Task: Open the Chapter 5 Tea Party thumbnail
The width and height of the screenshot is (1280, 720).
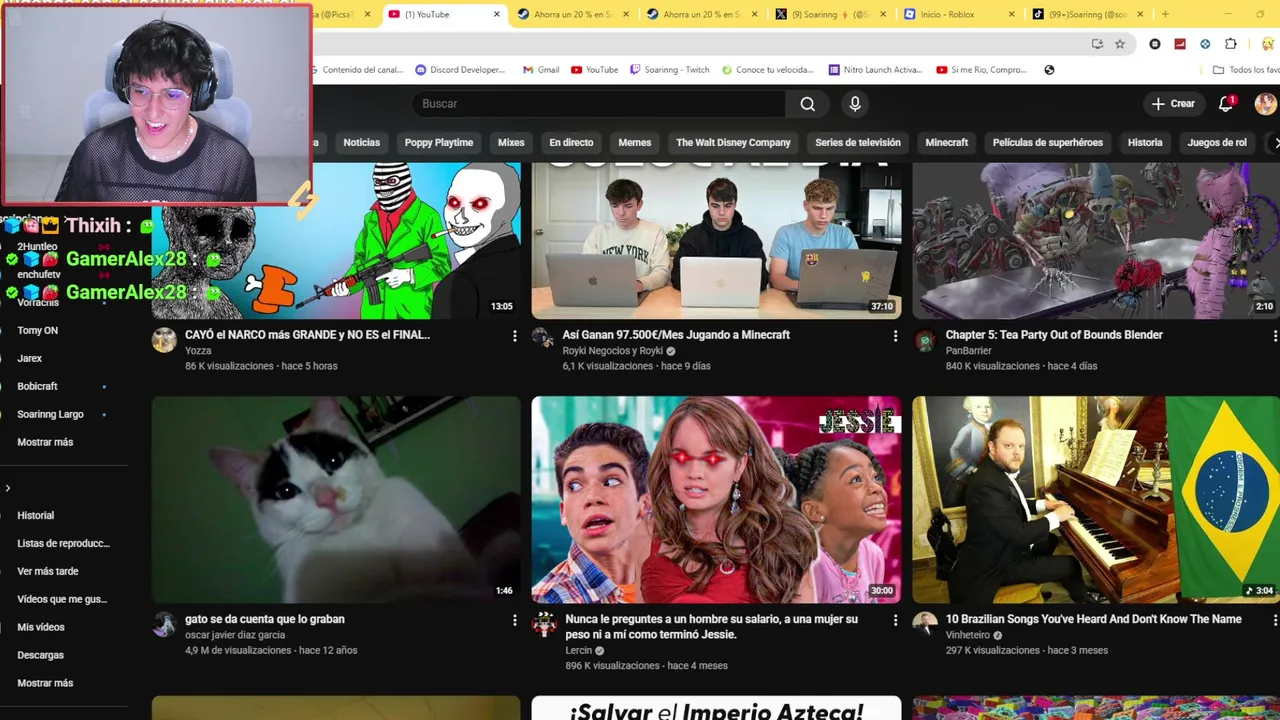Action: coord(1096,241)
